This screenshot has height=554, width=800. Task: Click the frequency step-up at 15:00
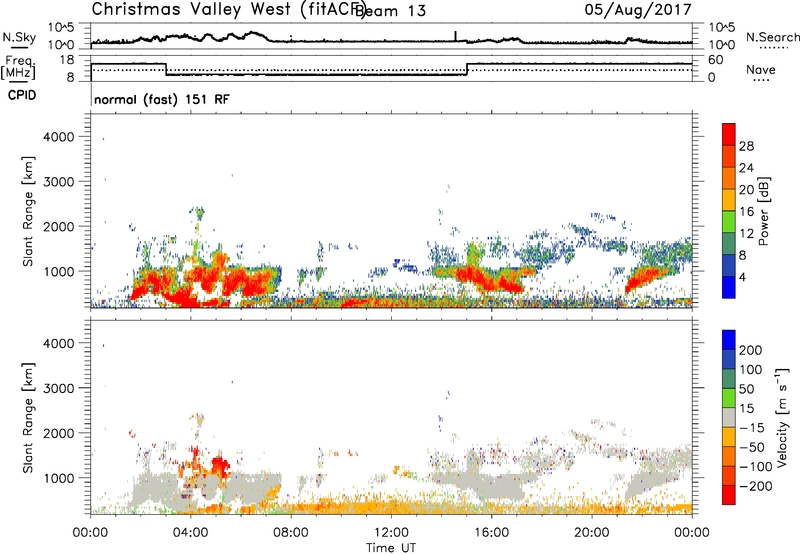coord(467,69)
